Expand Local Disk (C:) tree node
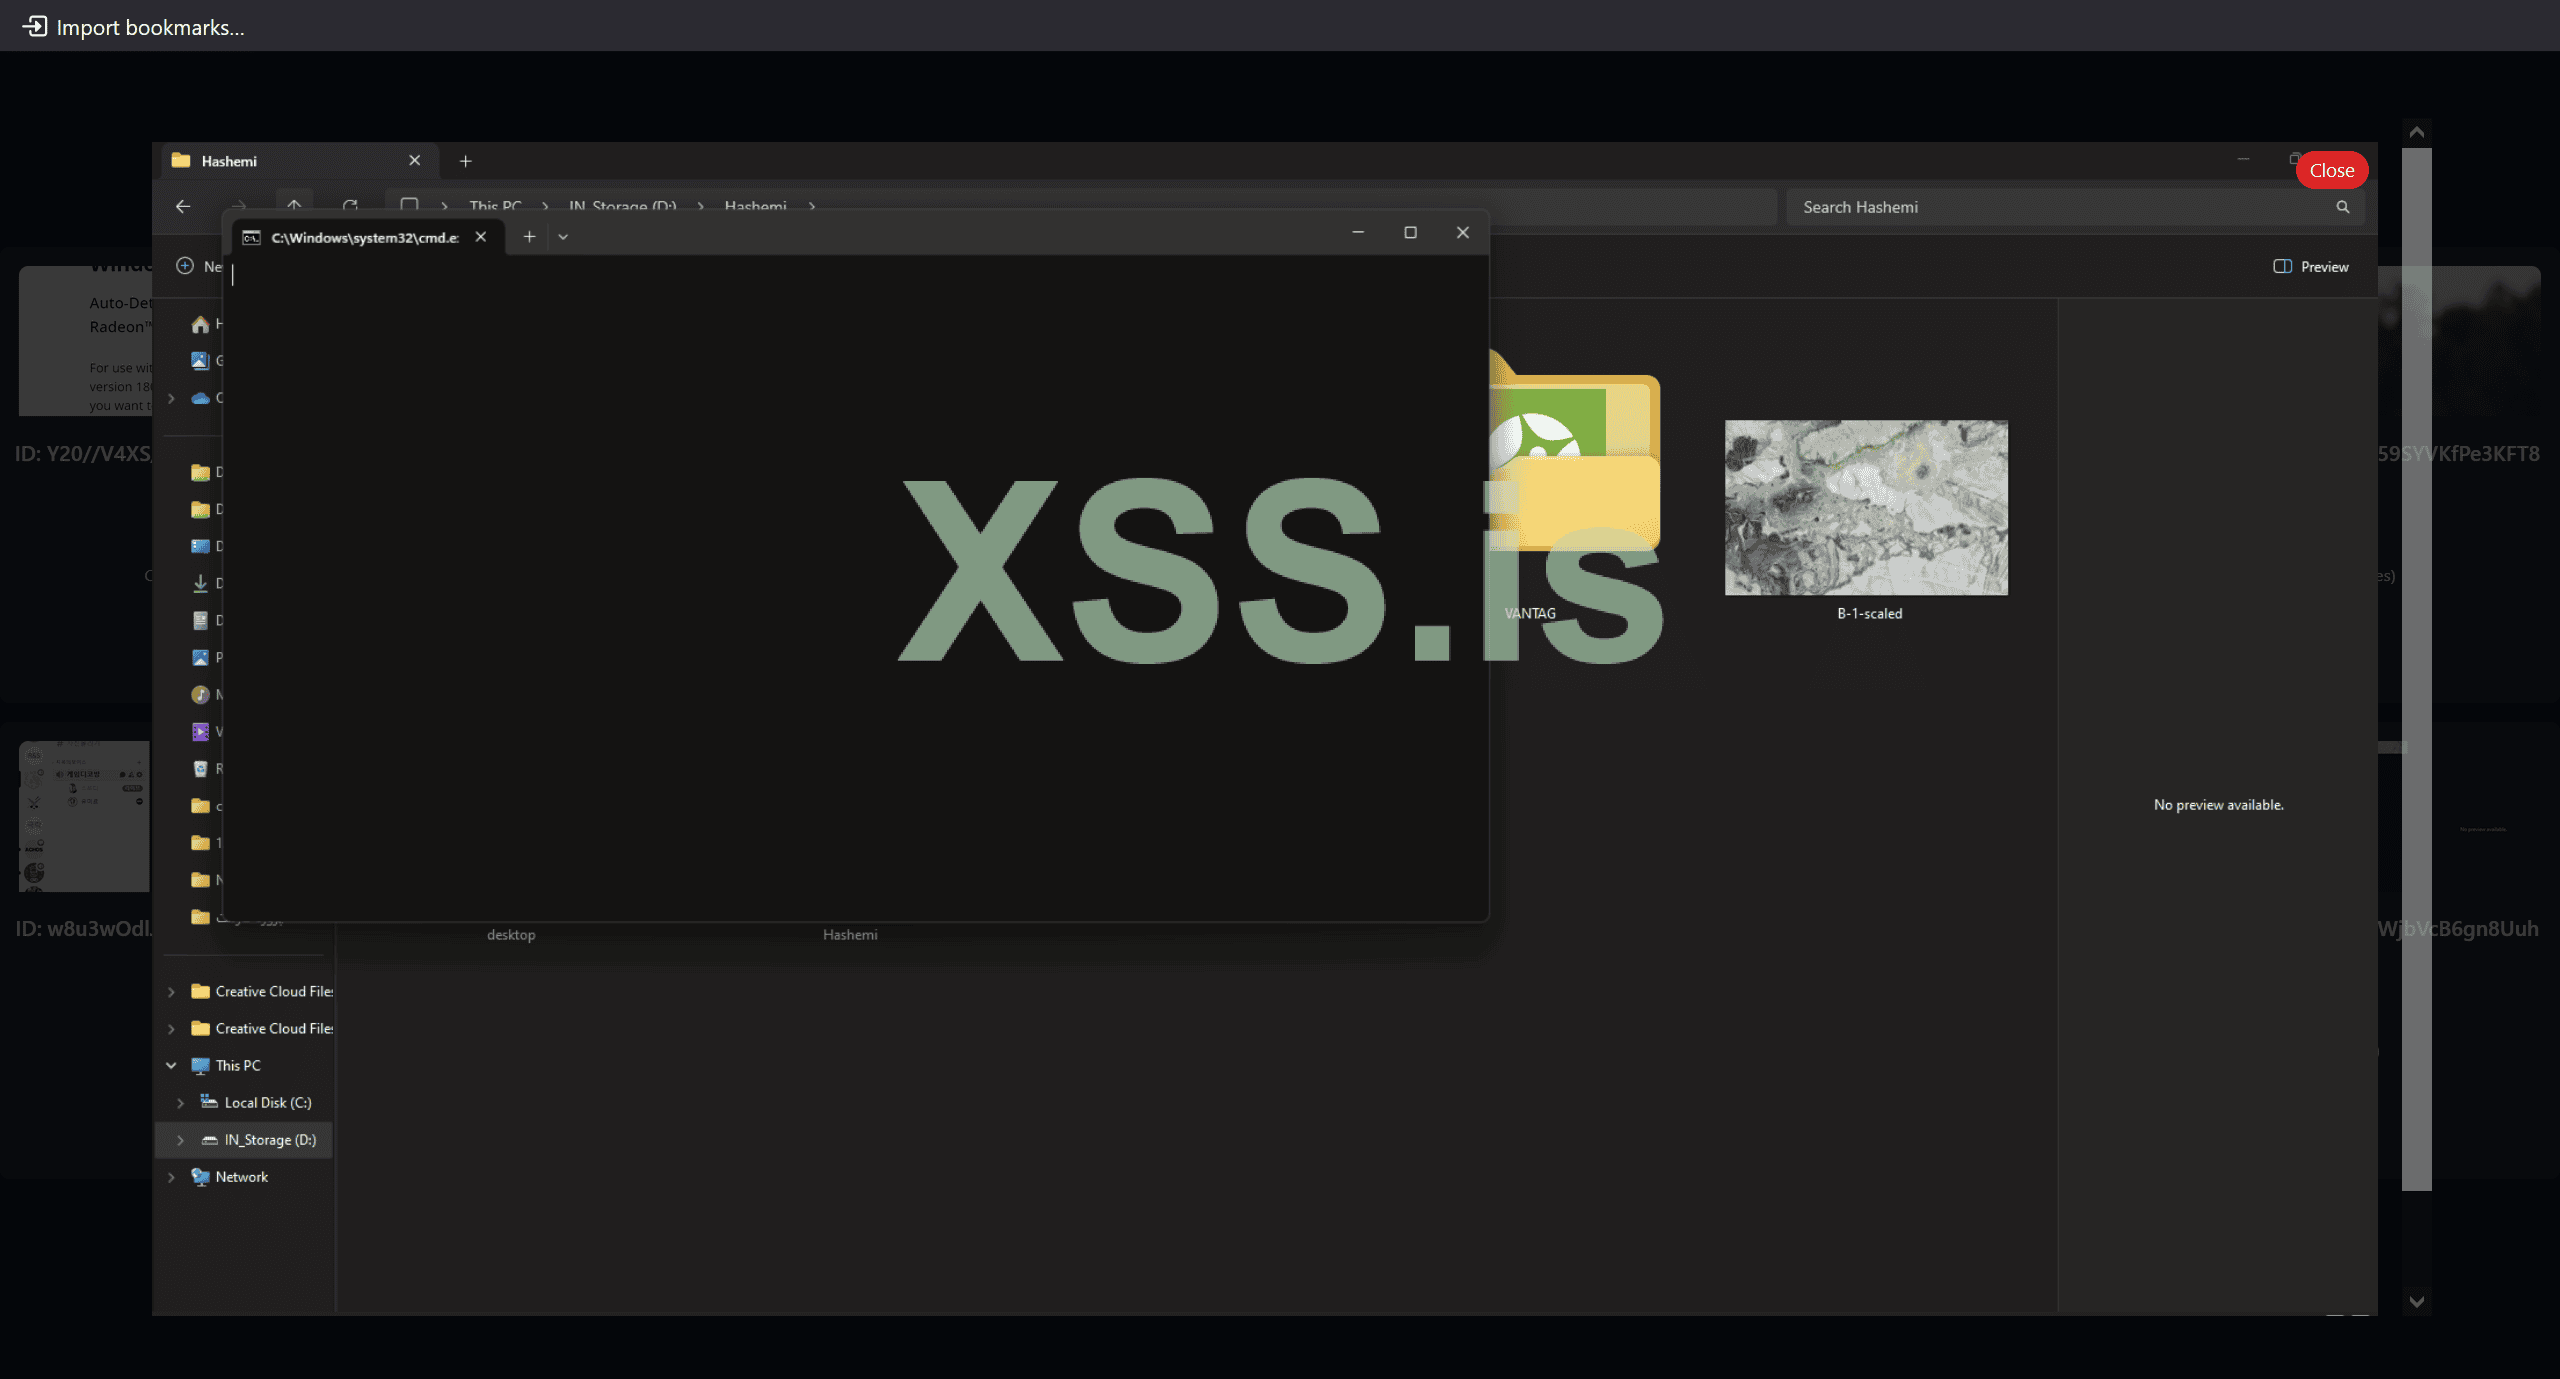This screenshot has height=1379, width=2560. point(180,1102)
